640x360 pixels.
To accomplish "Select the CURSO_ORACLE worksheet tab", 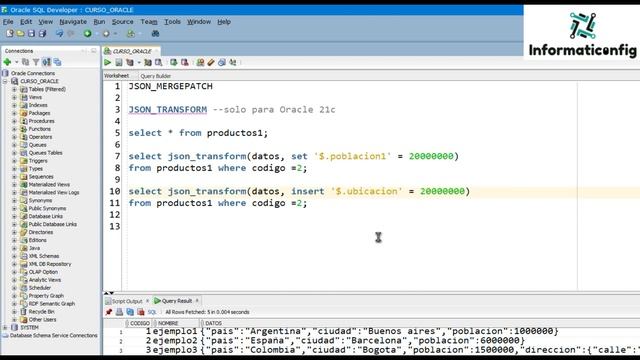I will (x=131, y=51).
